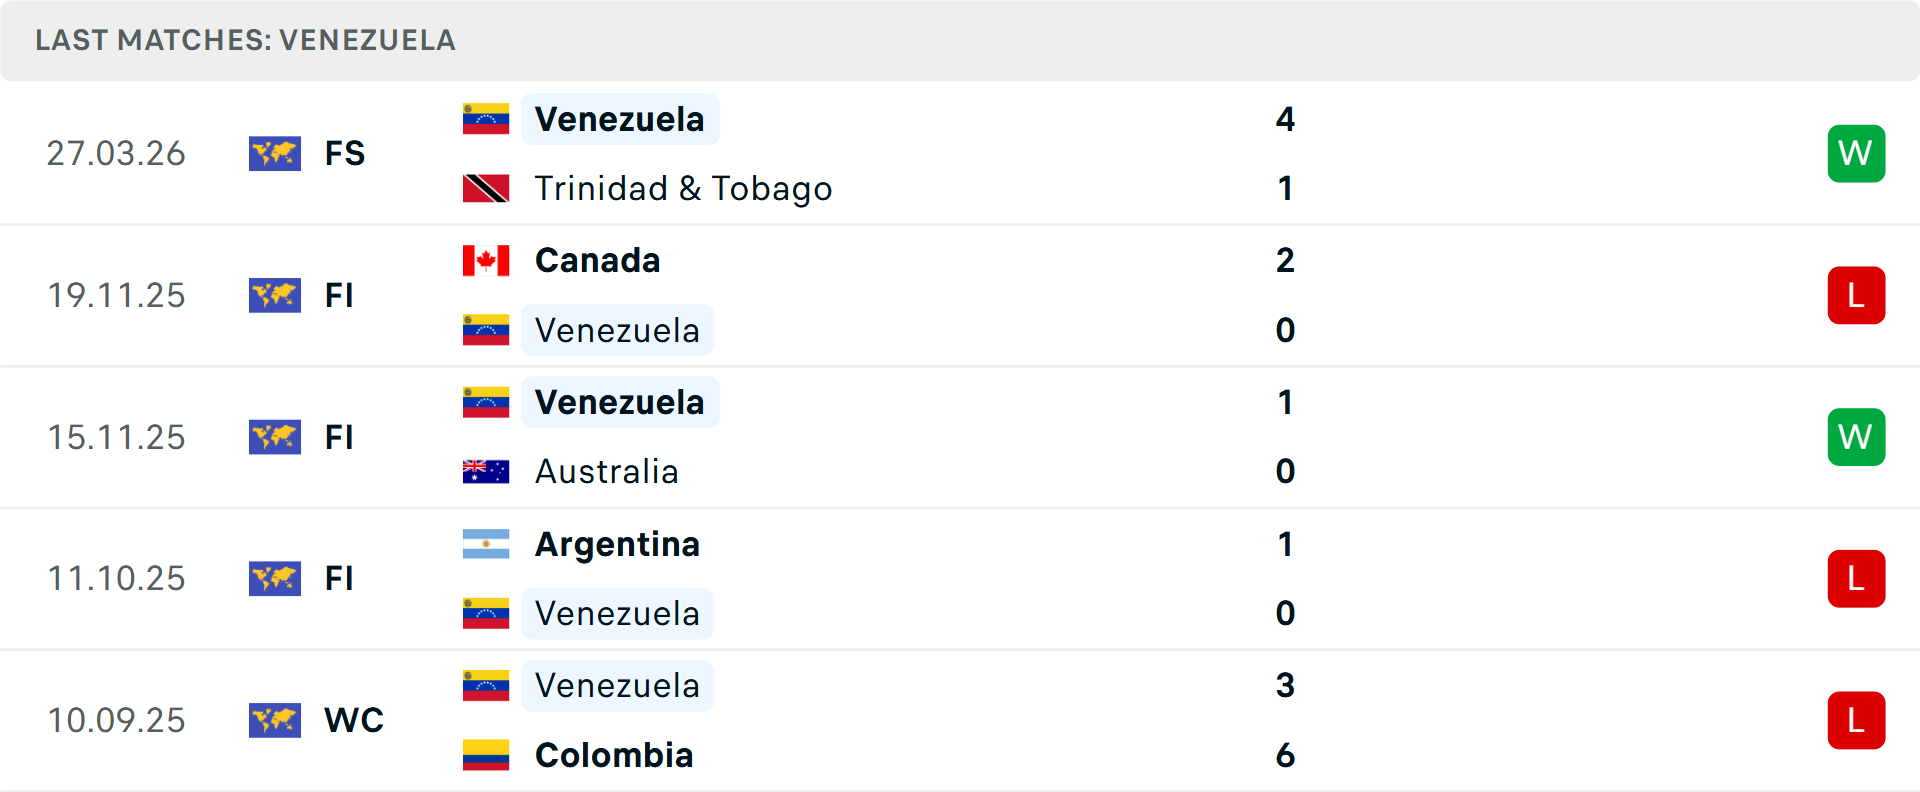Image resolution: width=1920 pixels, height=792 pixels.
Task: Click the Australia flag icon
Action: (486, 471)
